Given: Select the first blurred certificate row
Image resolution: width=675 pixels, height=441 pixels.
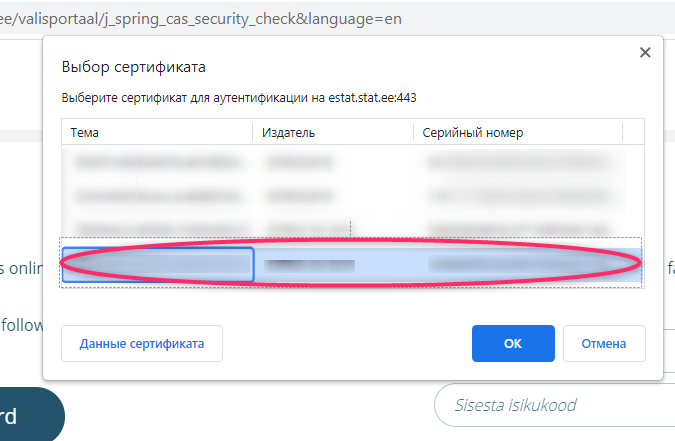Looking at the screenshot, I should pos(353,162).
